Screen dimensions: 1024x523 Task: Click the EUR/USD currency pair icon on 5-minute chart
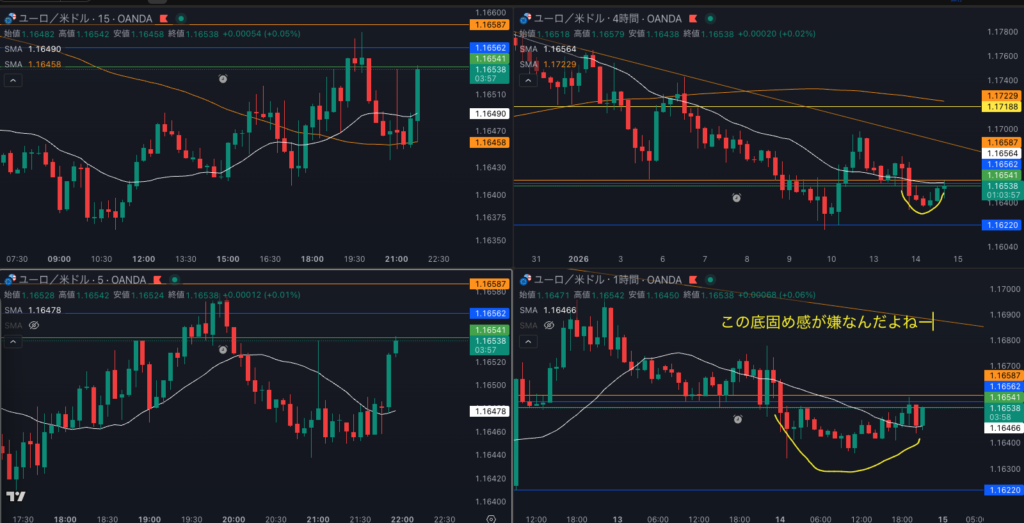[9, 280]
